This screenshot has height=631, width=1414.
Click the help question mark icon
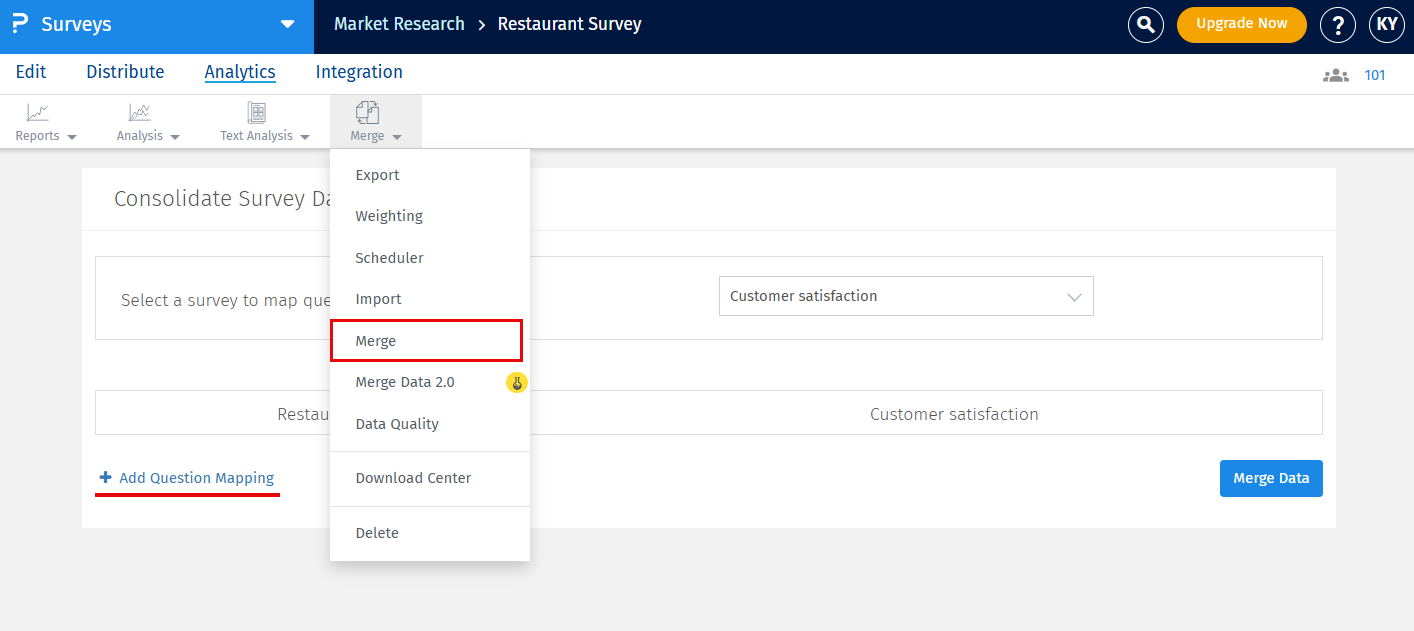(x=1338, y=25)
